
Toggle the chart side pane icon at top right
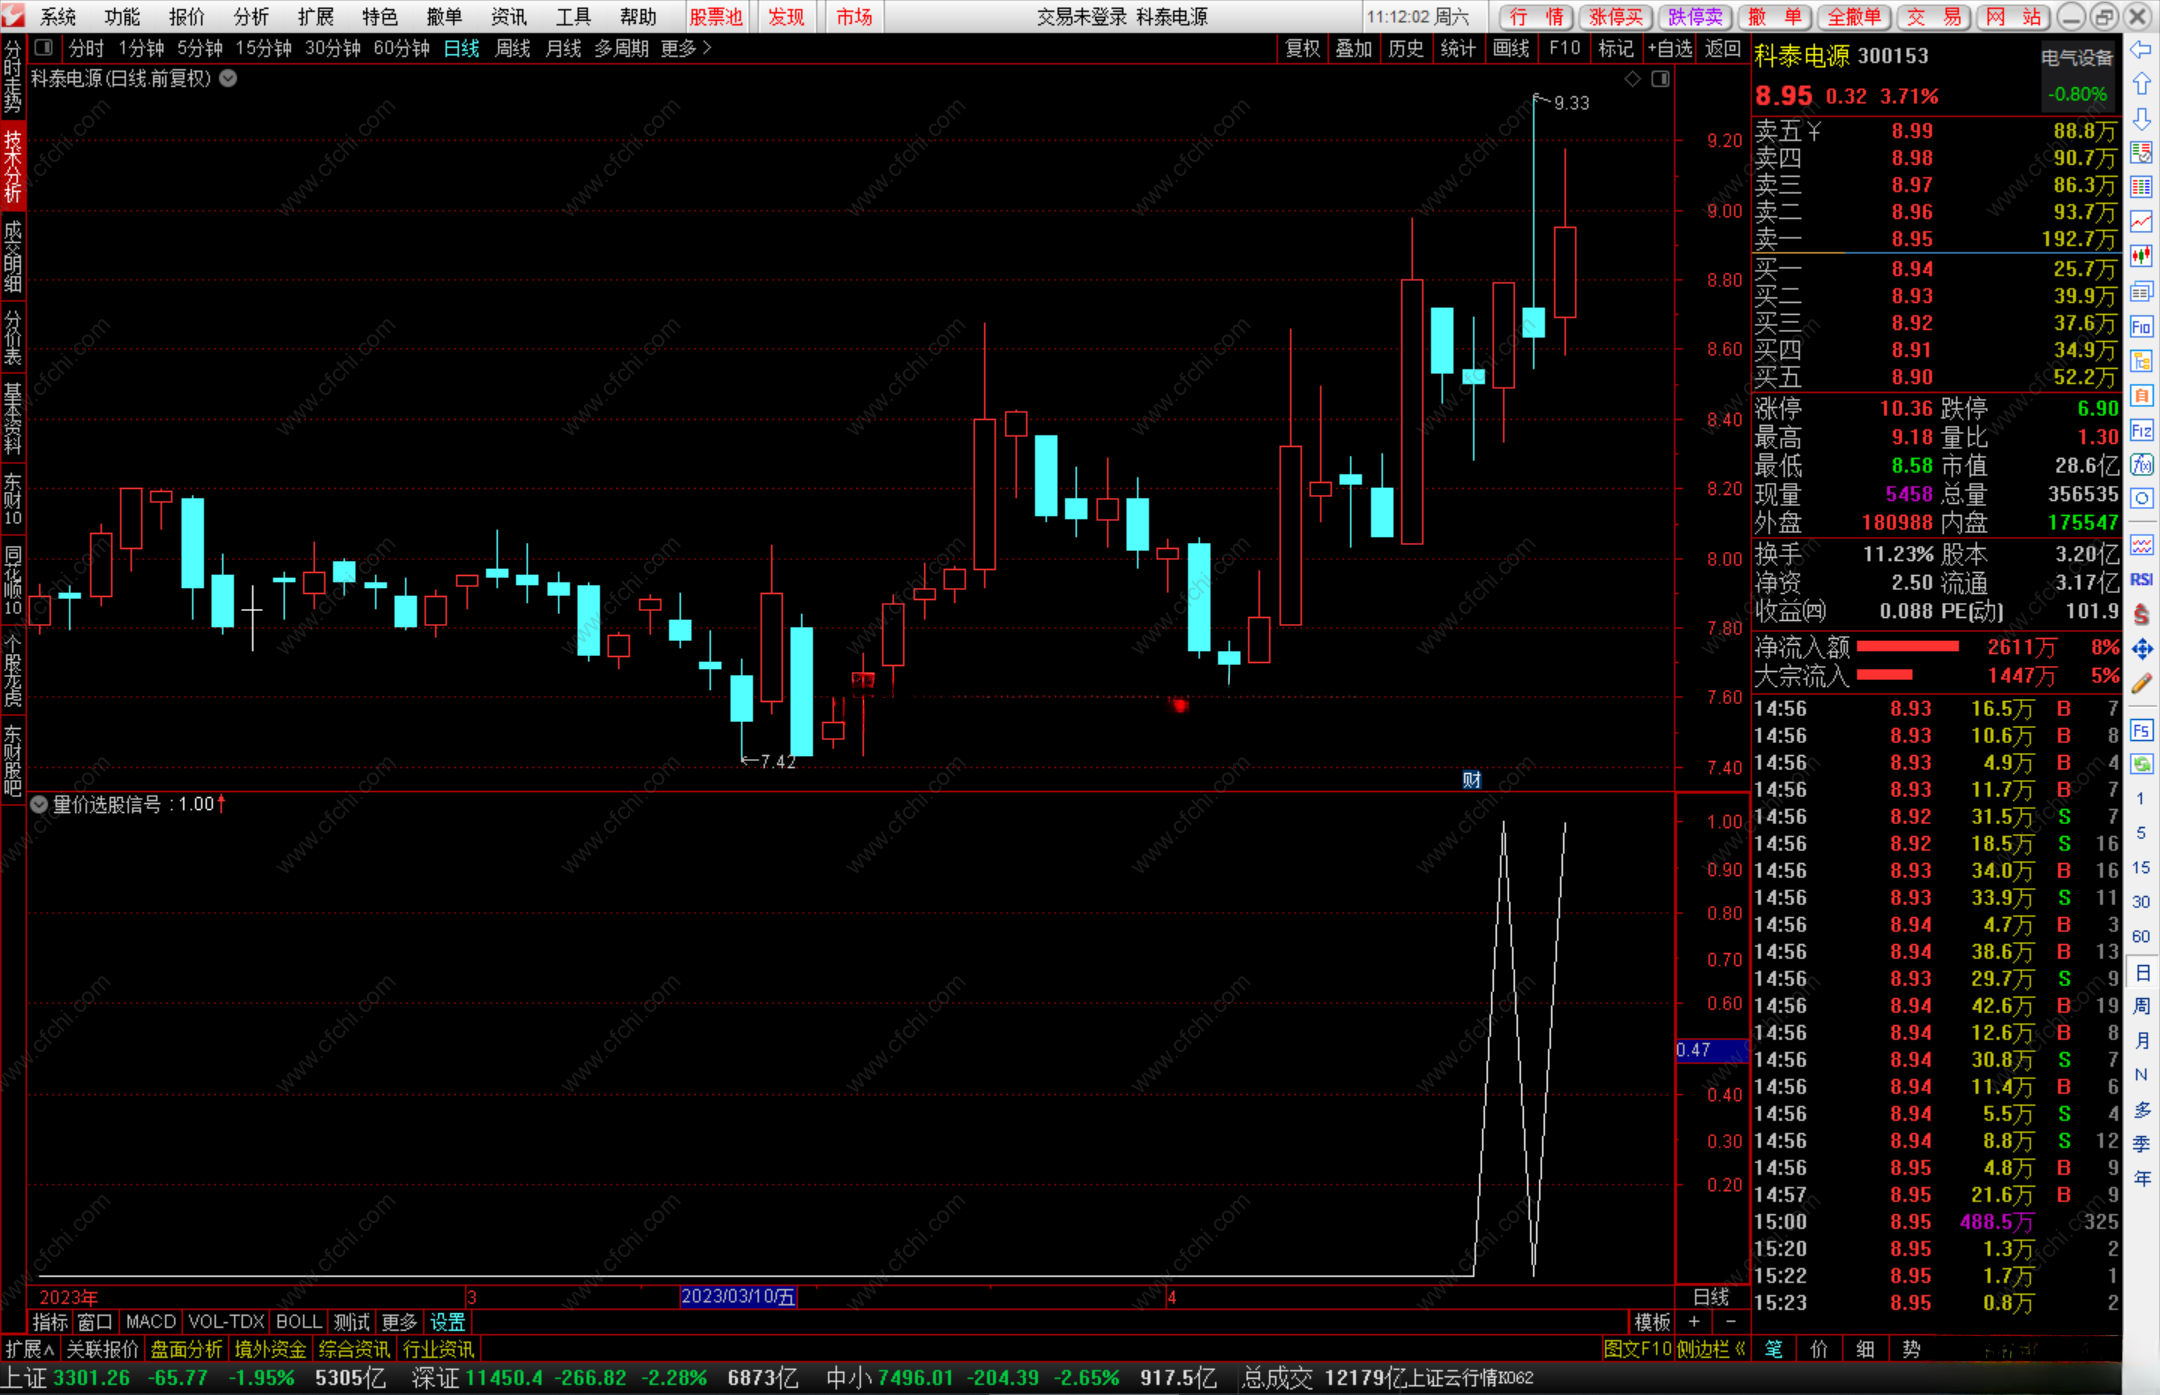coord(1660,79)
